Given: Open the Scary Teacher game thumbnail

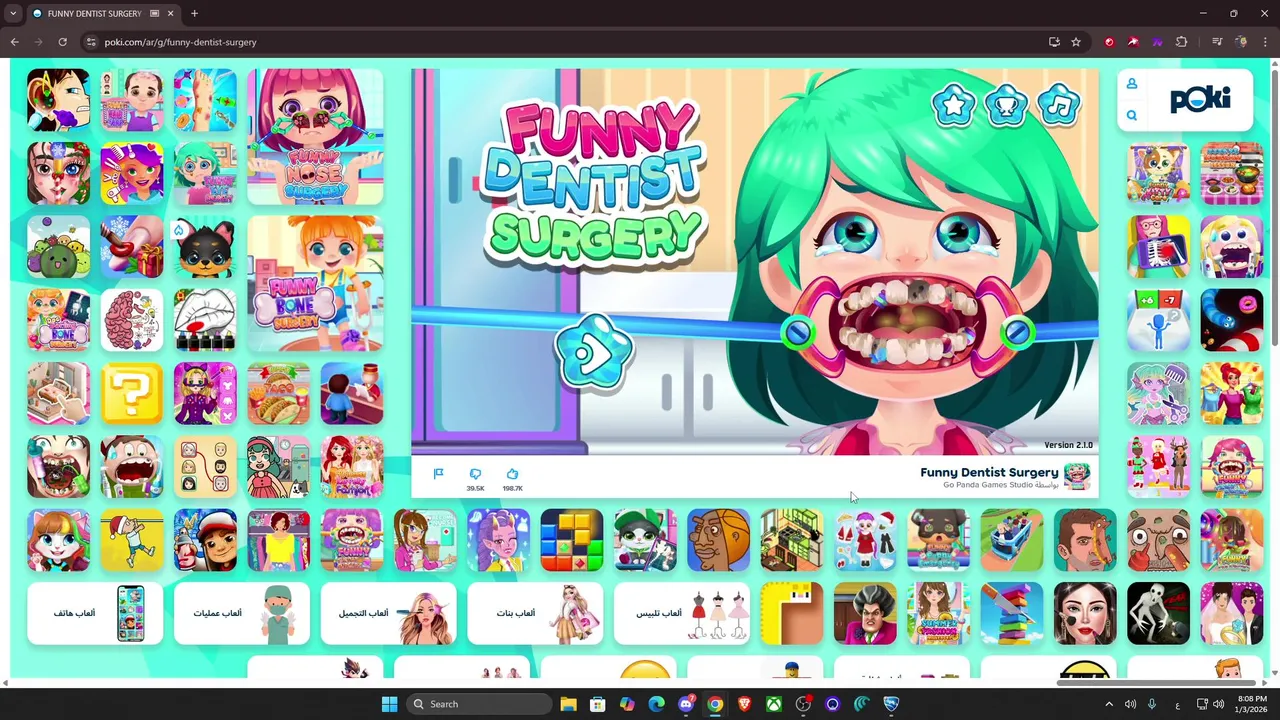Looking at the screenshot, I should coord(865,613).
